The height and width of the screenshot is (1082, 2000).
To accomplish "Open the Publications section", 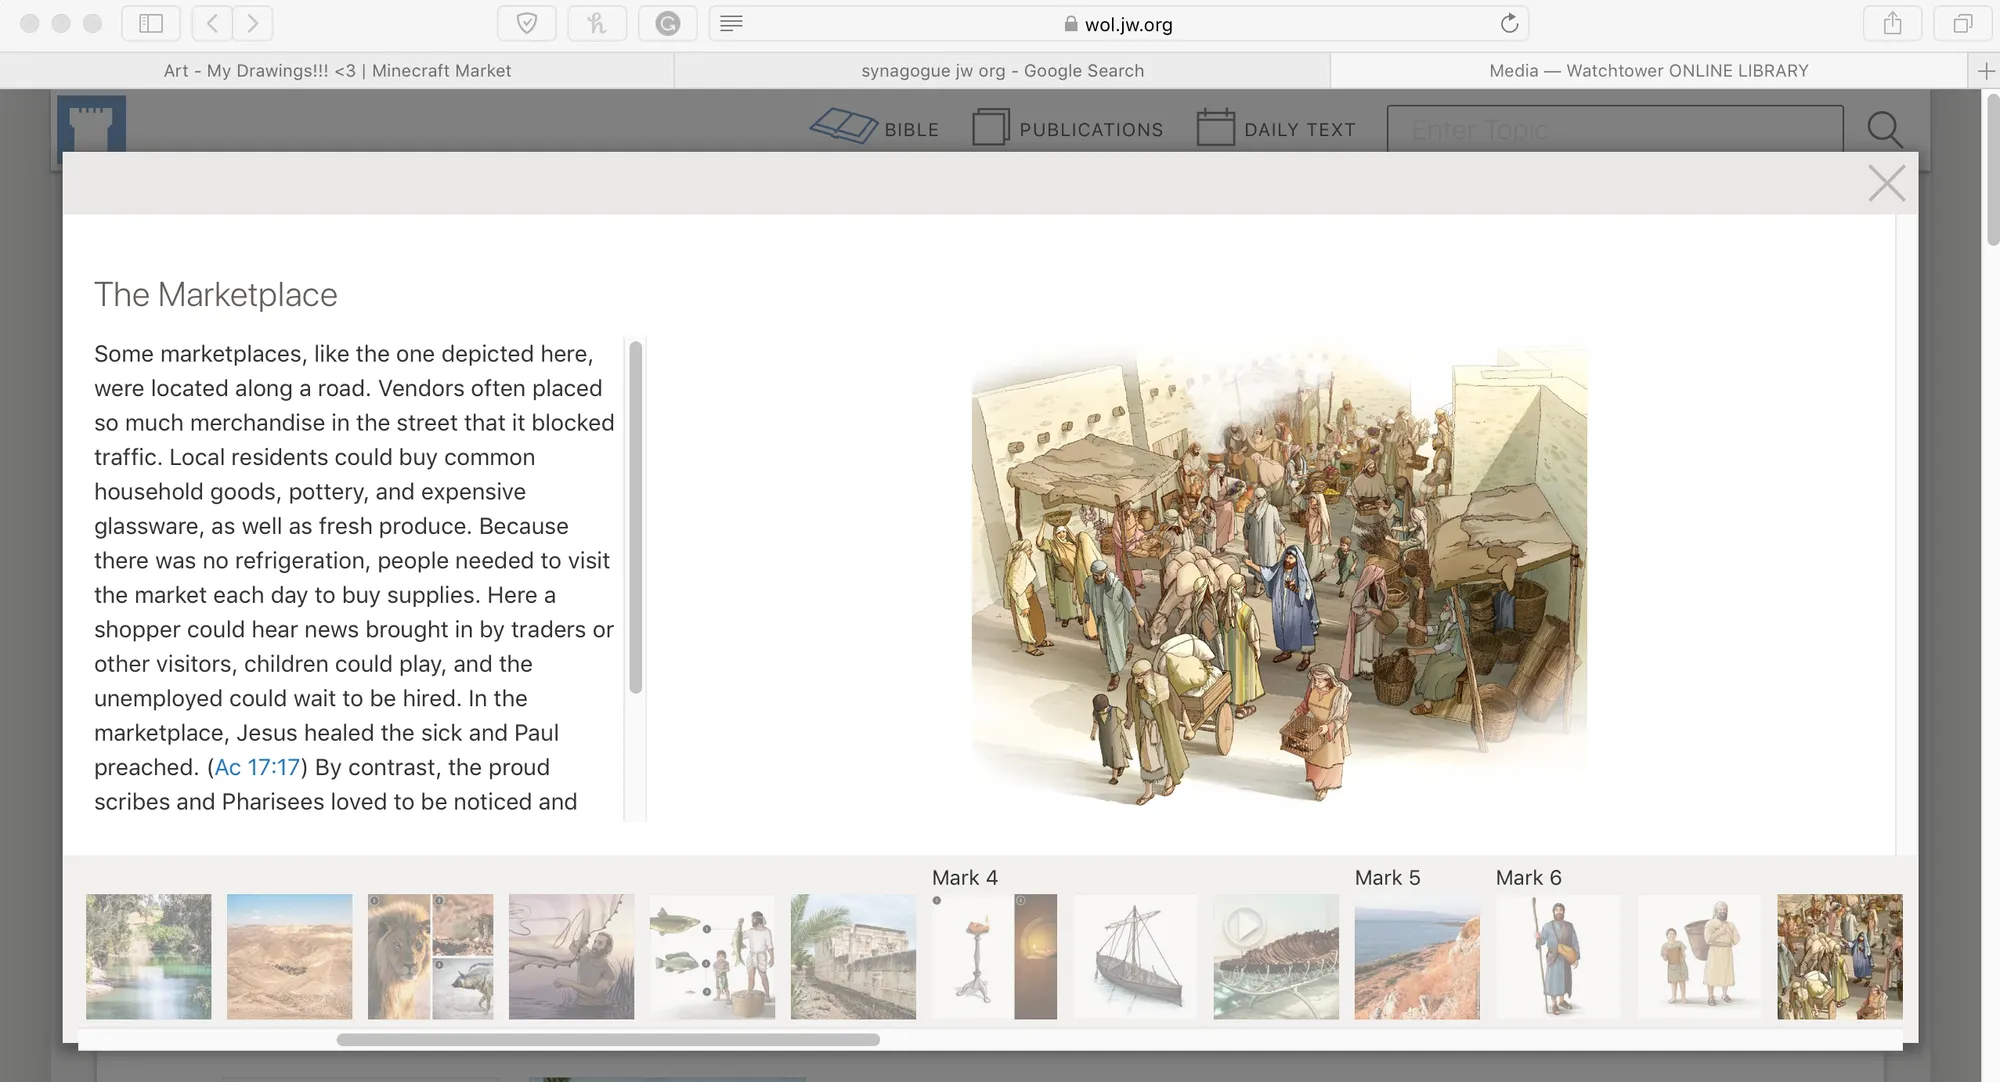I will click(1068, 129).
